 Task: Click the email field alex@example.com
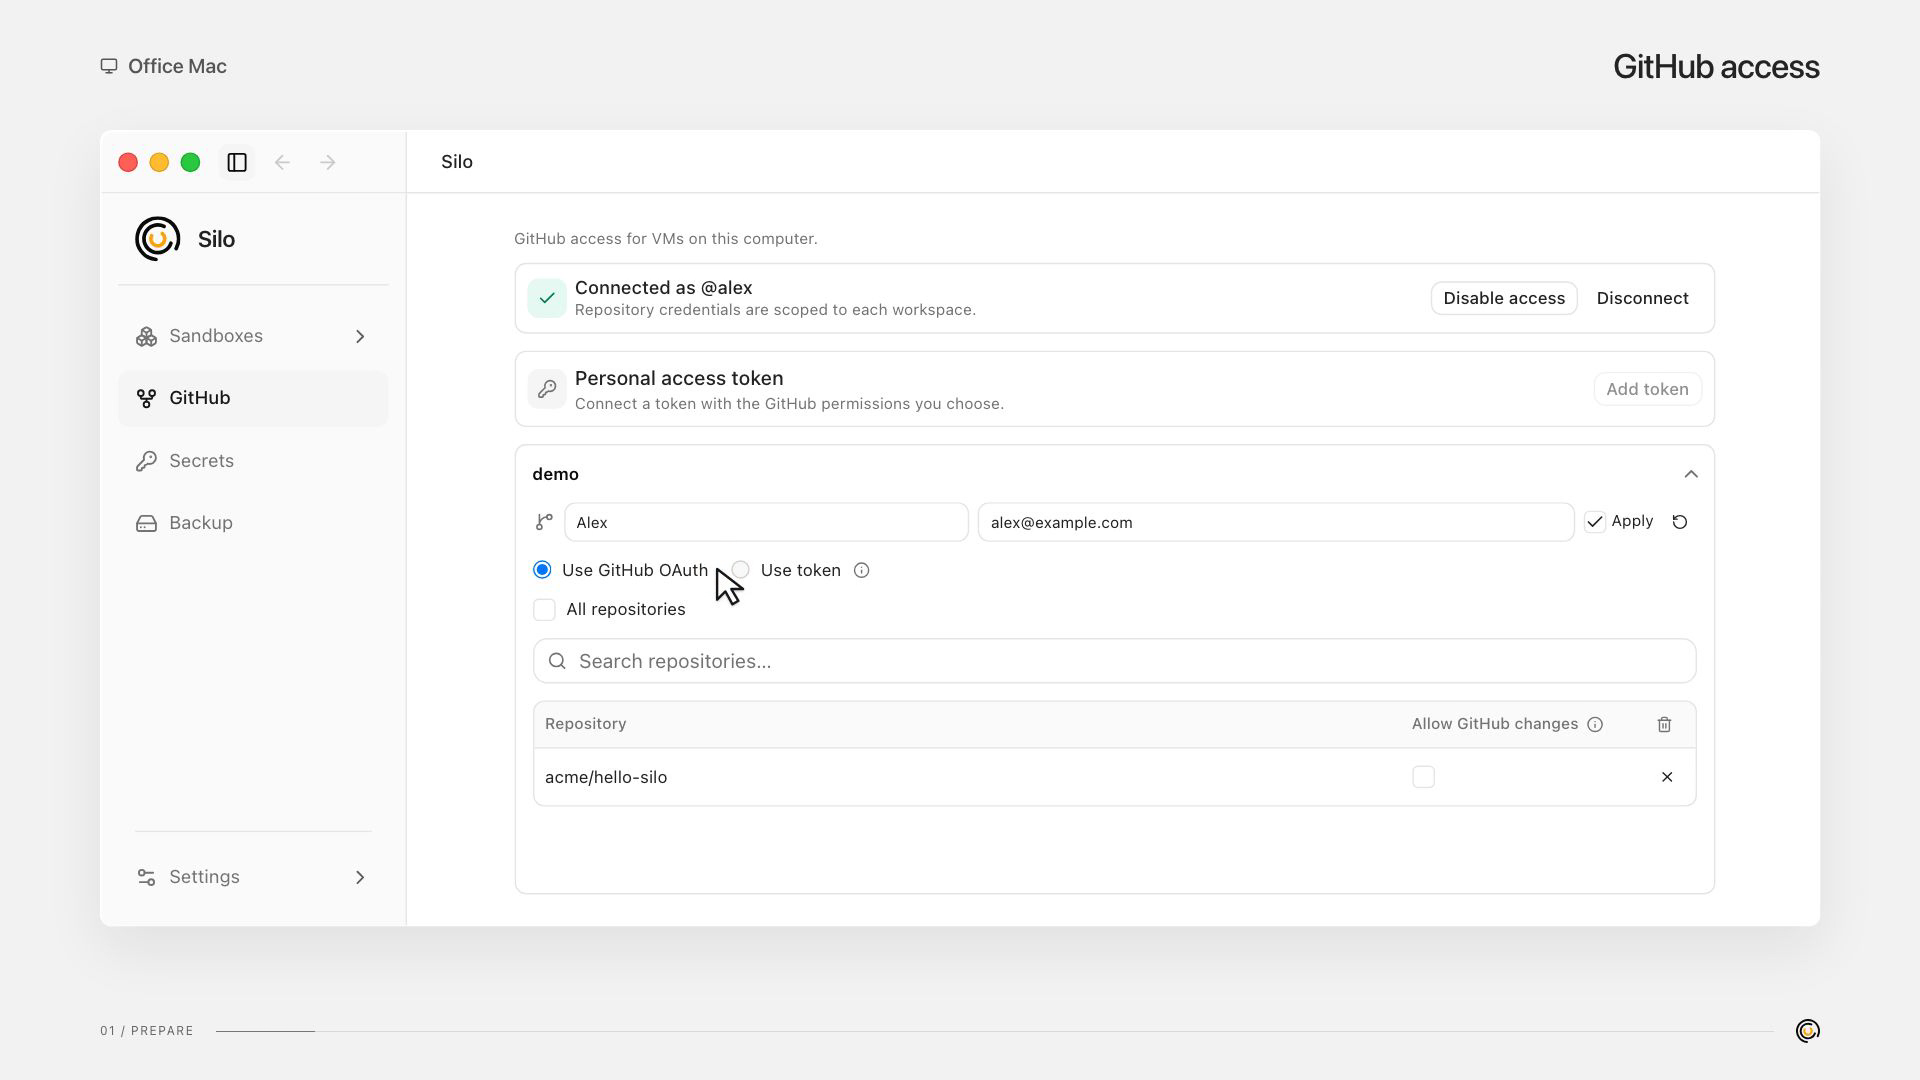click(1276, 522)
